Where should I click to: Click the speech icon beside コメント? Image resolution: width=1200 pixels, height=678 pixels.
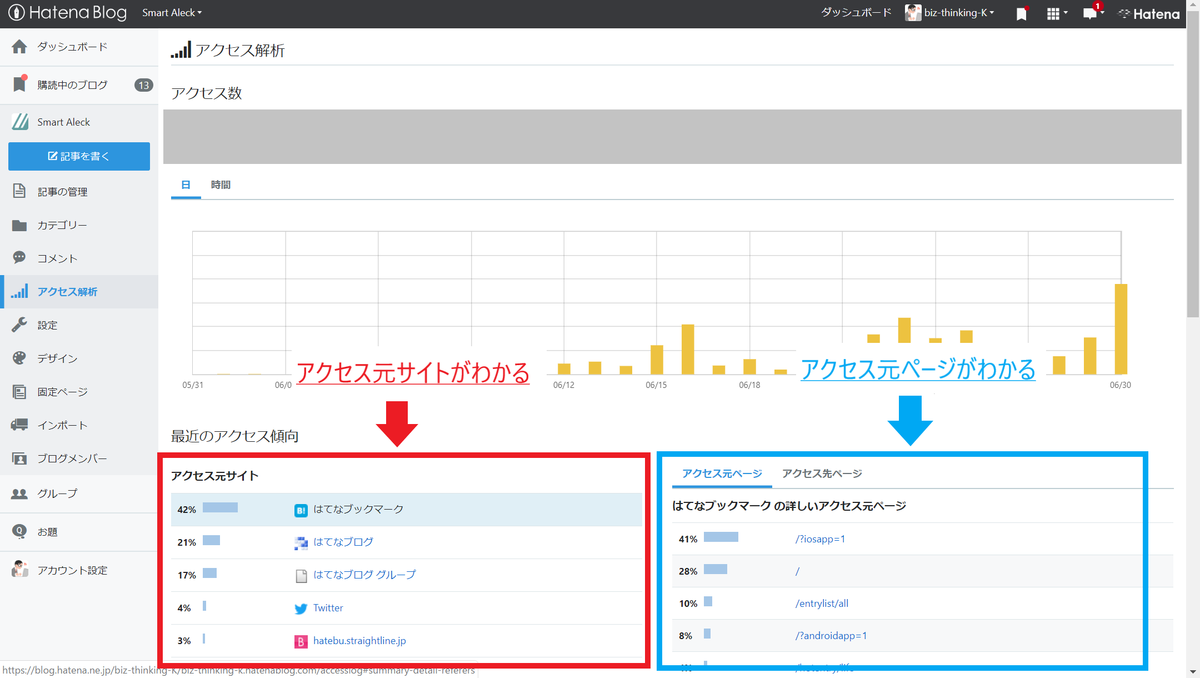(x=19, y=258)
